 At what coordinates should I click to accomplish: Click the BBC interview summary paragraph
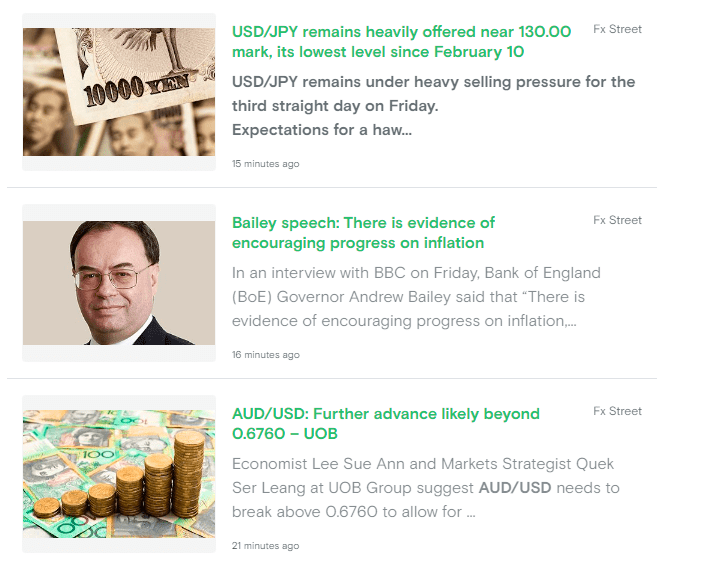[x=416, y=297]
